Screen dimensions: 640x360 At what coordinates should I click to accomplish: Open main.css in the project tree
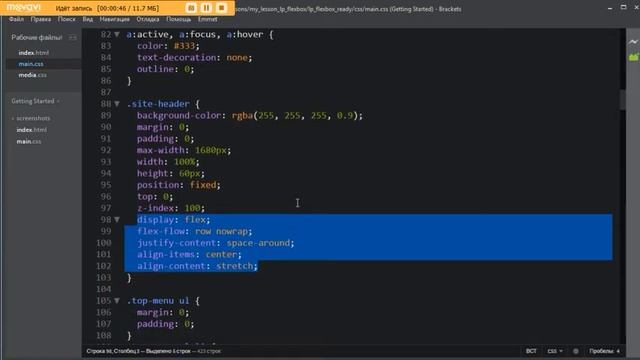tap(29, 142)
